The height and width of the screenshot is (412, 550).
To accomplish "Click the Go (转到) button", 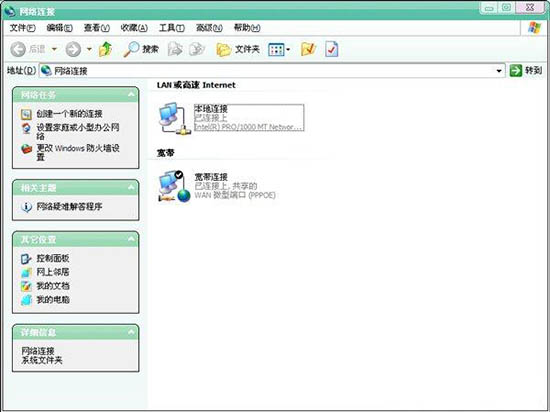I will pyautogui.click(x=526, y=70).
